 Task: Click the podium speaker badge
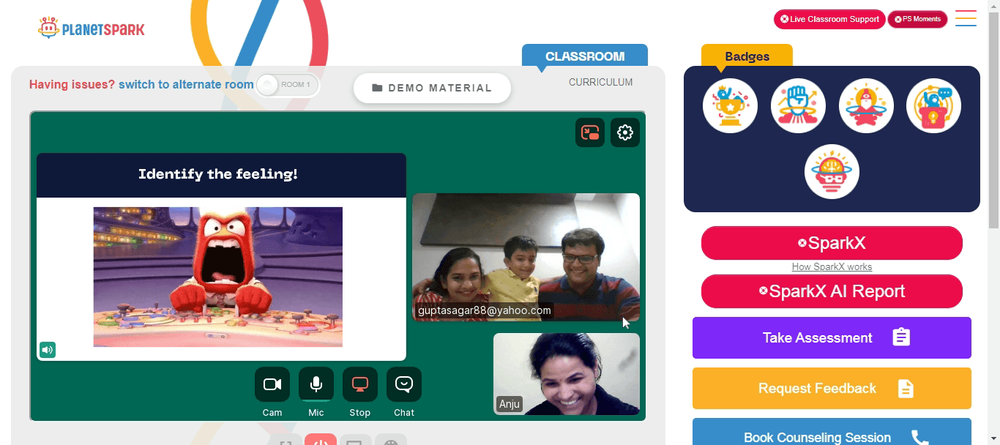[934, 106]
